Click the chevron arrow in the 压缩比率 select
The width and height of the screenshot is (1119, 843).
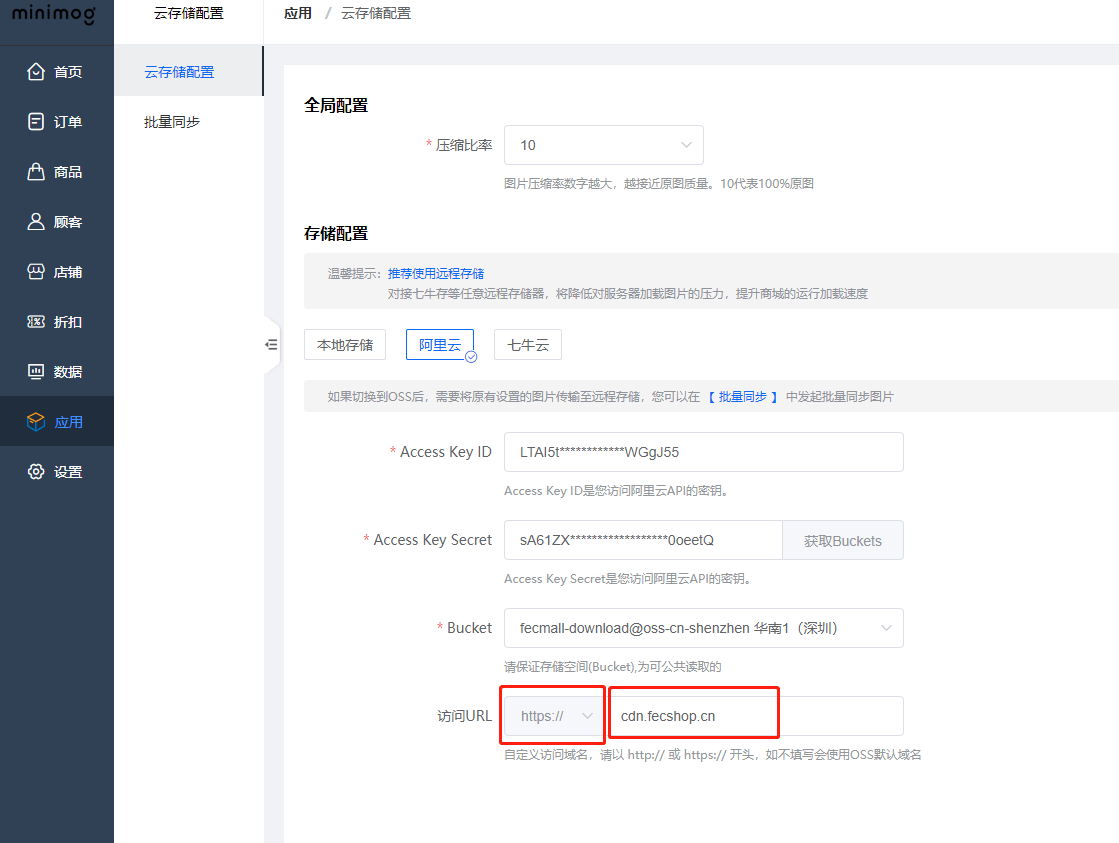tap(686, 145)
